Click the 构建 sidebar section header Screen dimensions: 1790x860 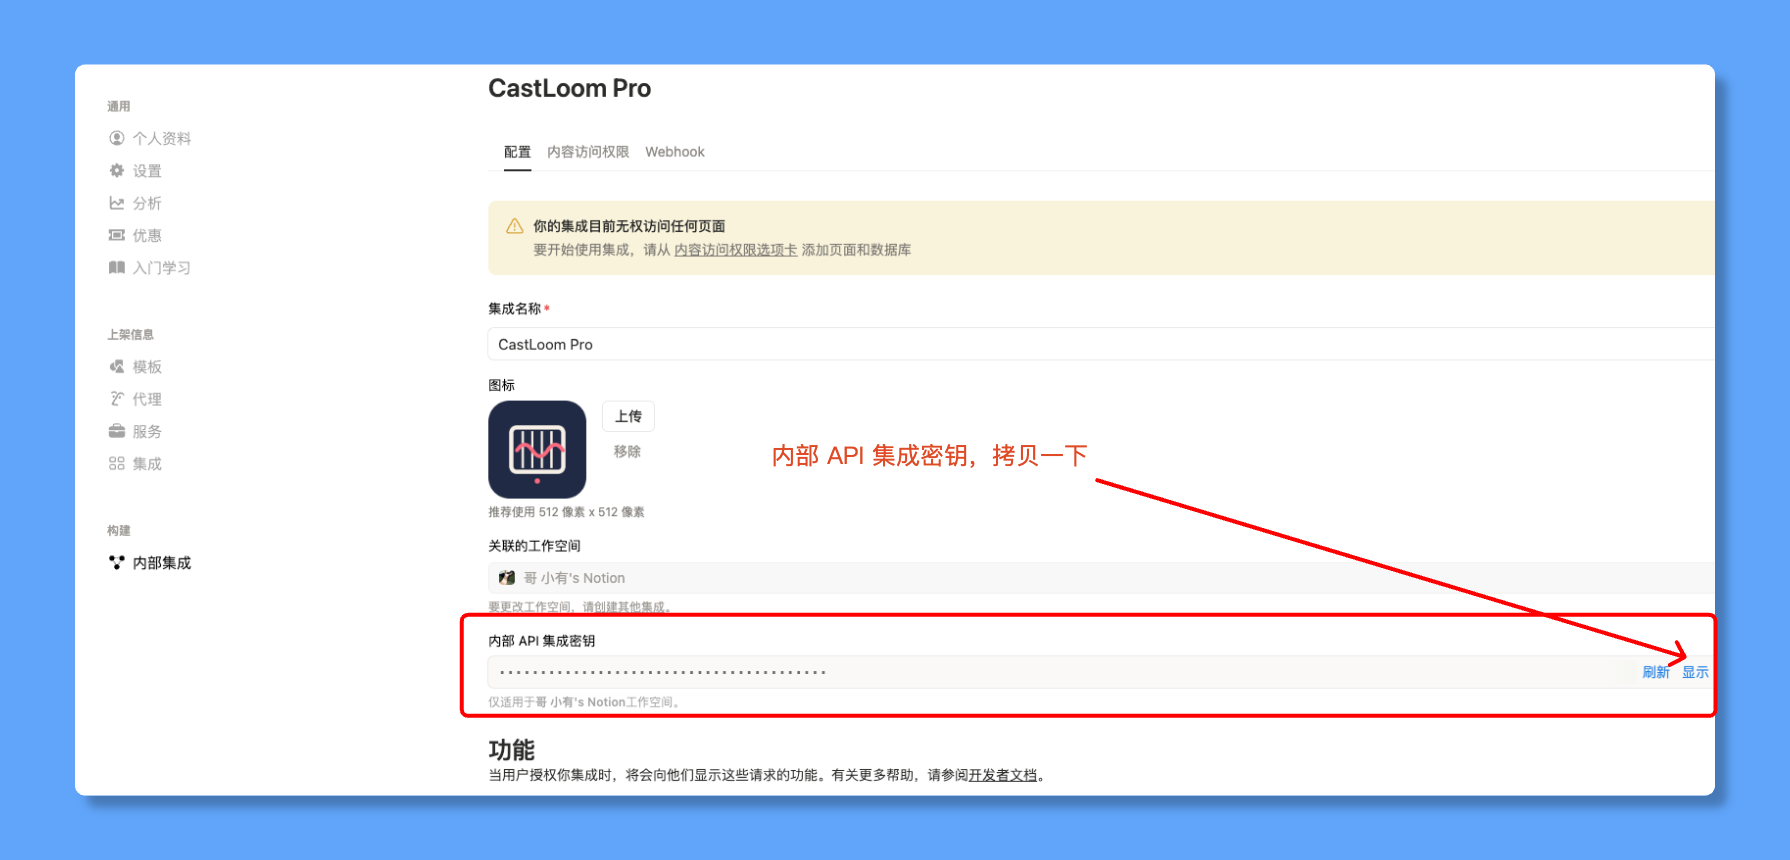pos(119,530)
